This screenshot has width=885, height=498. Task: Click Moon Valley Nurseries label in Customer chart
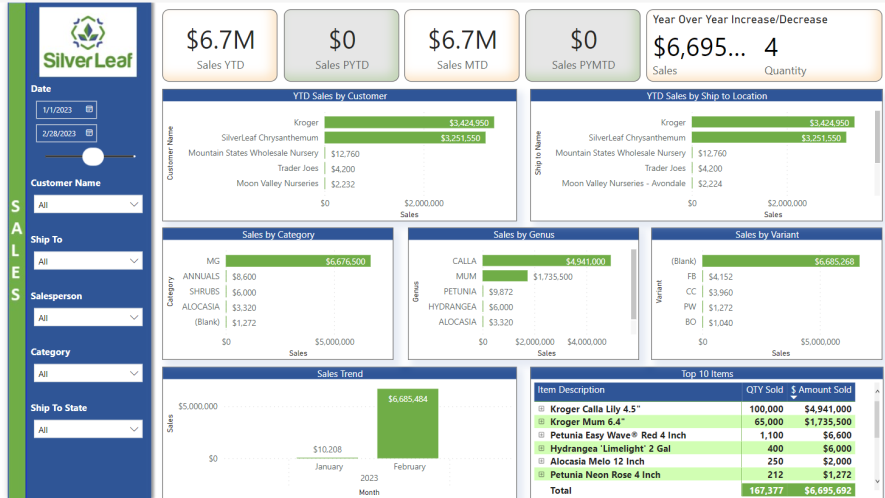pos(277,184)
